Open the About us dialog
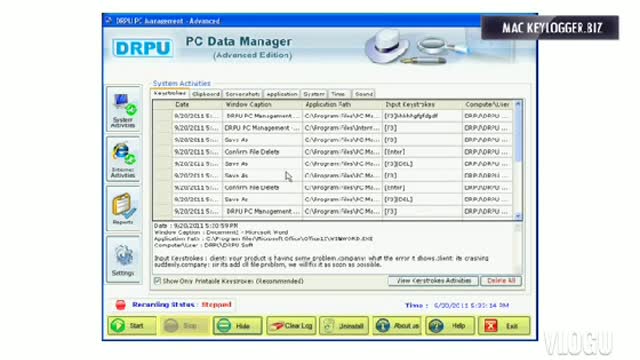 click(397, 326)
